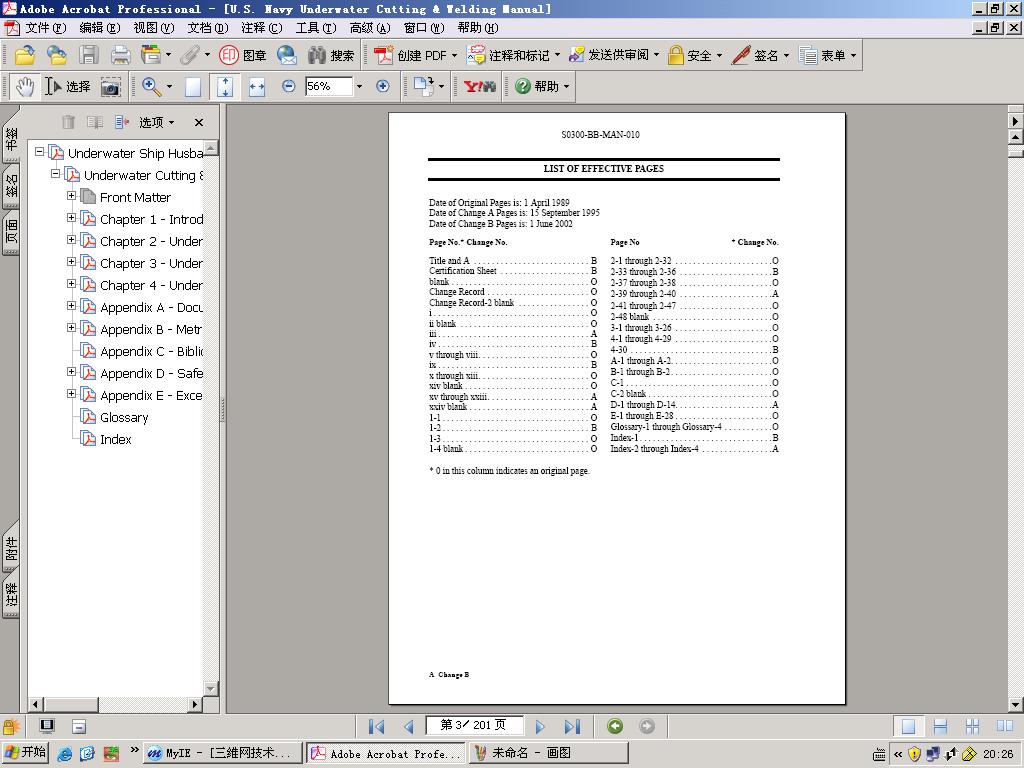Set Actual Size page view
The width and height of the screenshot is (1024, 768).
point(193,87)
